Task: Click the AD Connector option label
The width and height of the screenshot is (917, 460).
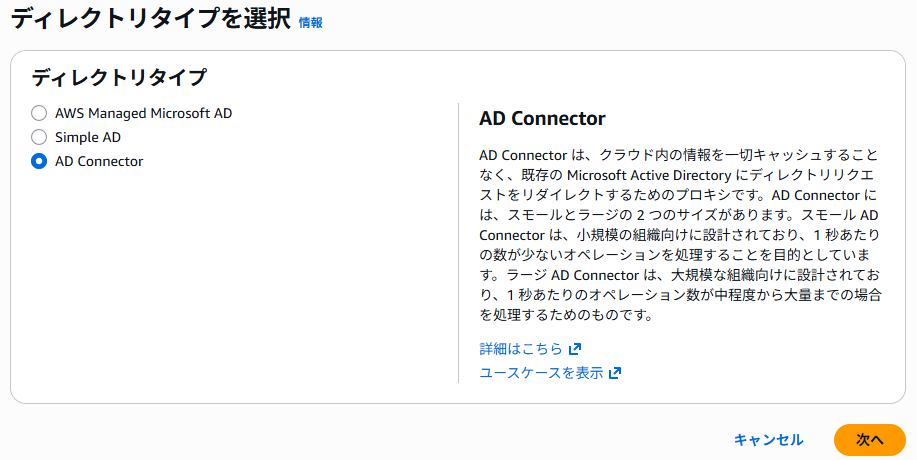Action: 99,161
